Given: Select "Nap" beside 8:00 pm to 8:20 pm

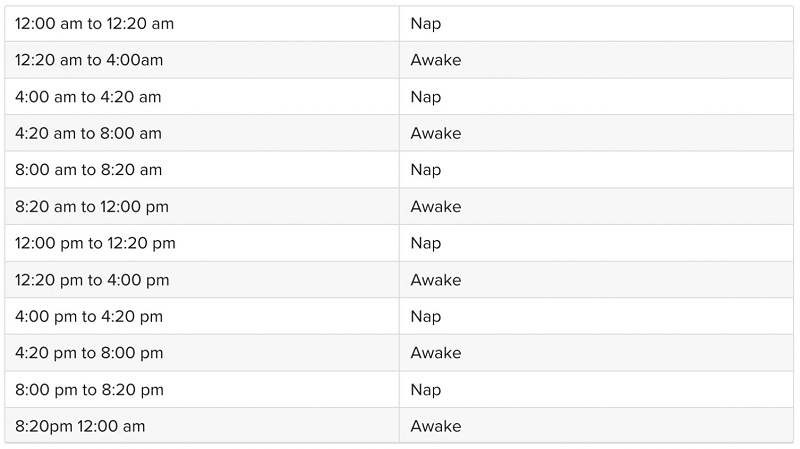Looking at the screenshot, I should click(425, 390).
